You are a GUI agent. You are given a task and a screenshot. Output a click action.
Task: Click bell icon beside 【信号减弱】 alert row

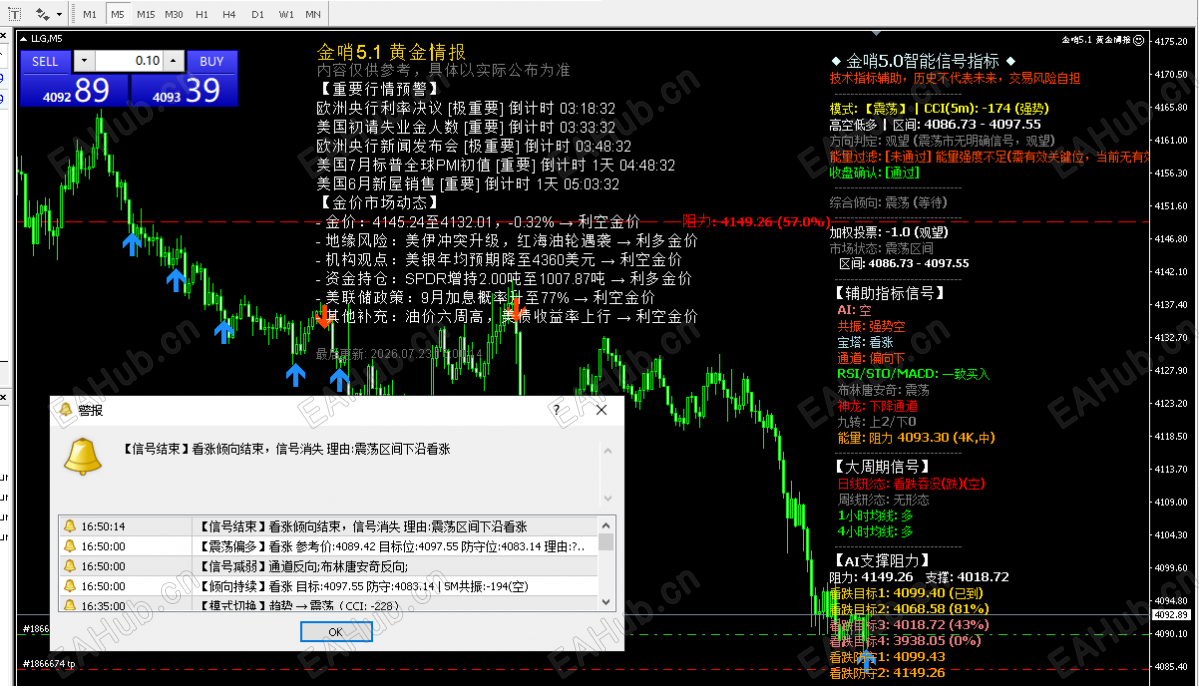pyautogui.click(x=70, y=566)
